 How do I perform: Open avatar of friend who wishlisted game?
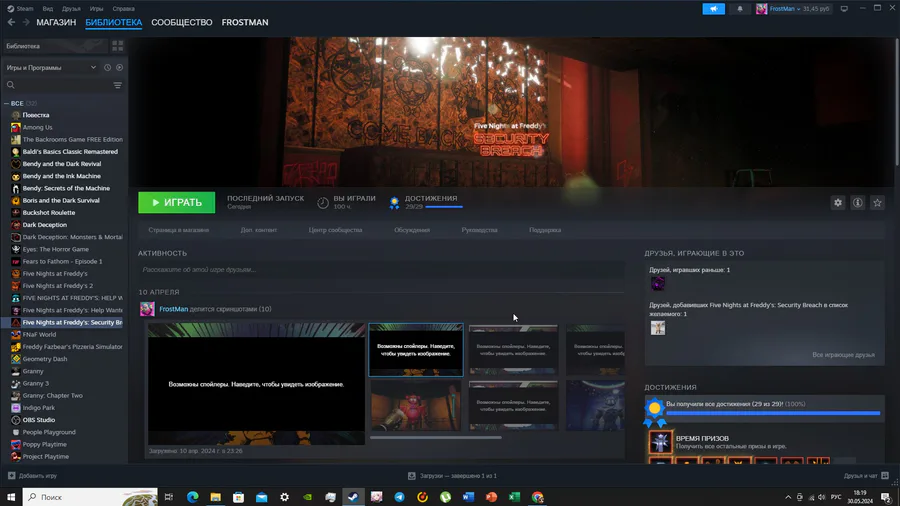tap(658, 328)
